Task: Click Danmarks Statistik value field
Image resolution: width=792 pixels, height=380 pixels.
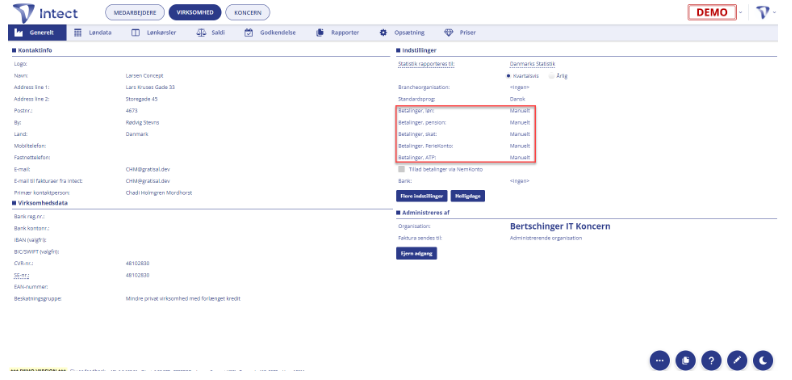Action: 532,64
